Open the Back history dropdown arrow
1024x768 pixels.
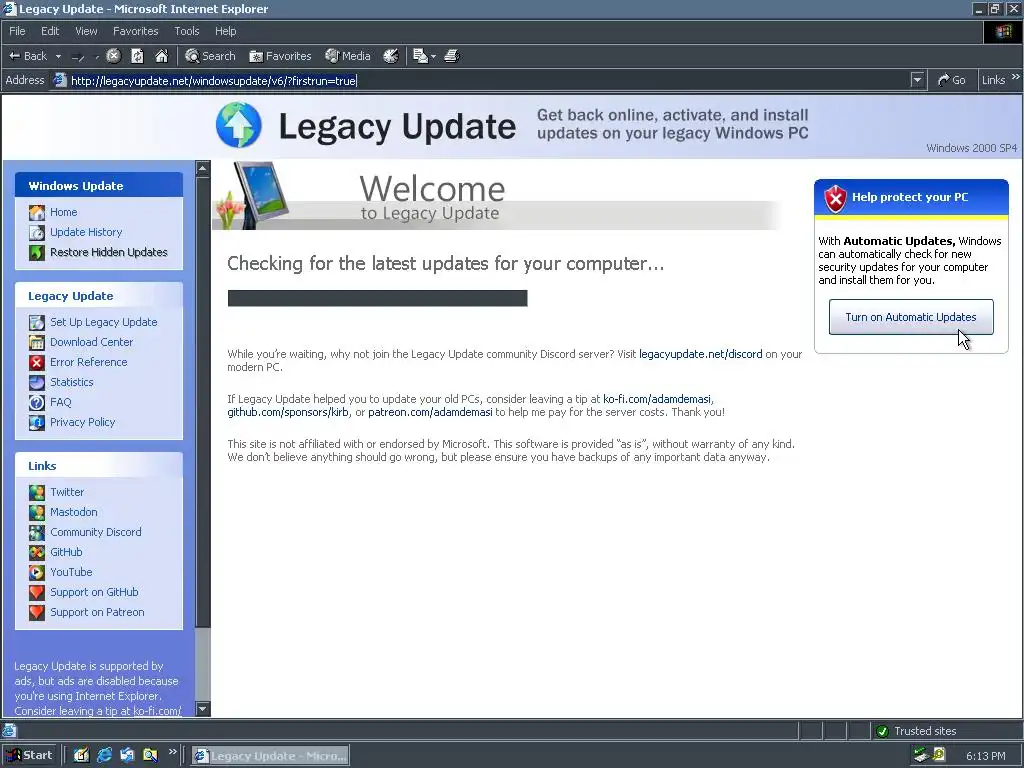tap(58, 56)
